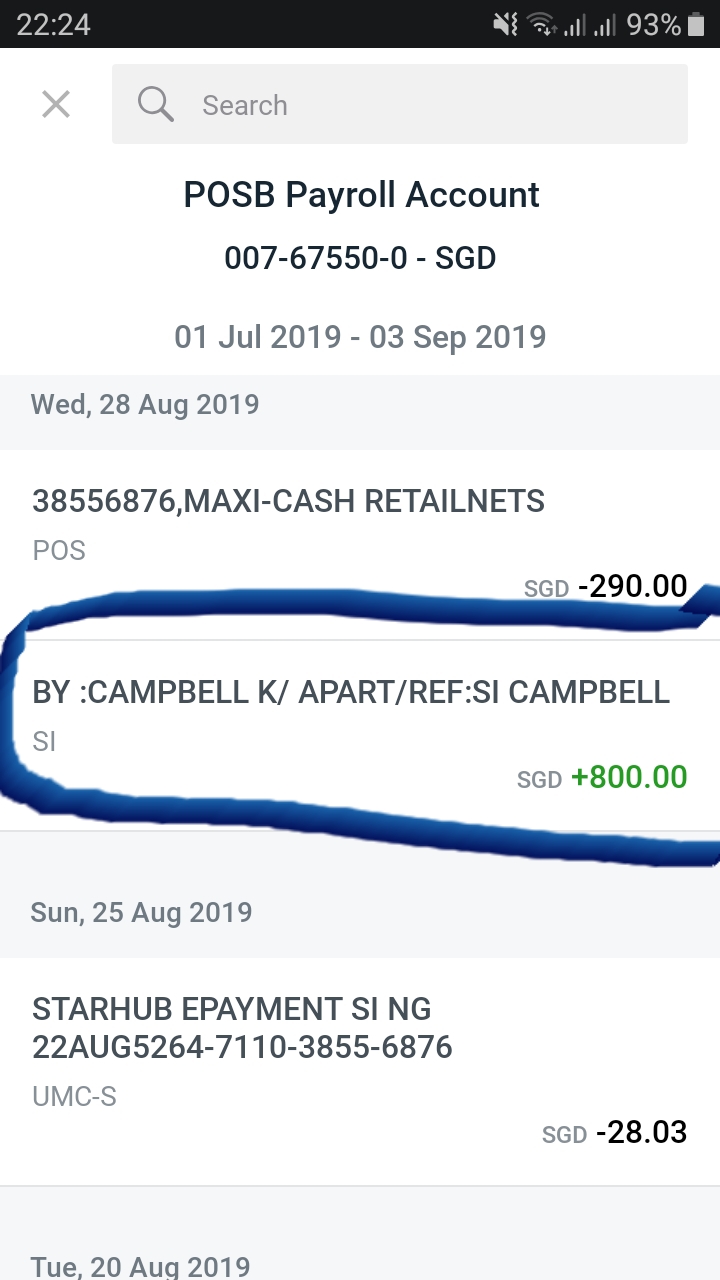Tap the mute/vibrate status bar icon
This screenshot has width=720, height=1280.
tap(506, 24)
